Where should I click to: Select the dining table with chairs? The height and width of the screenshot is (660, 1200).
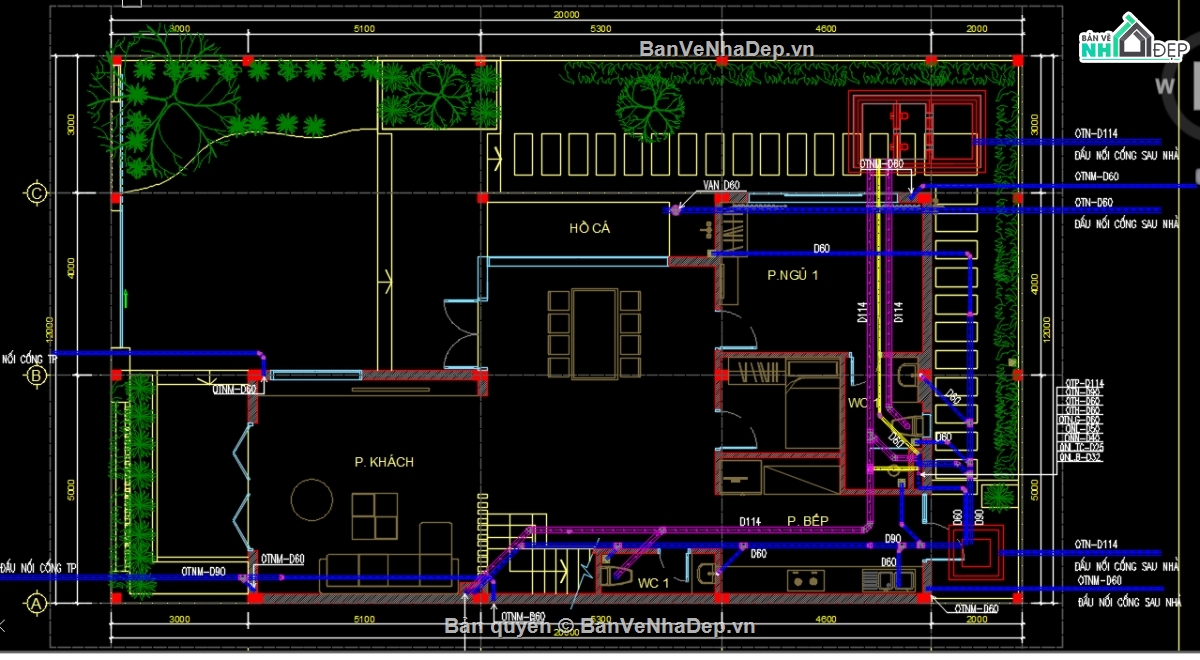(x=594, y=334)
